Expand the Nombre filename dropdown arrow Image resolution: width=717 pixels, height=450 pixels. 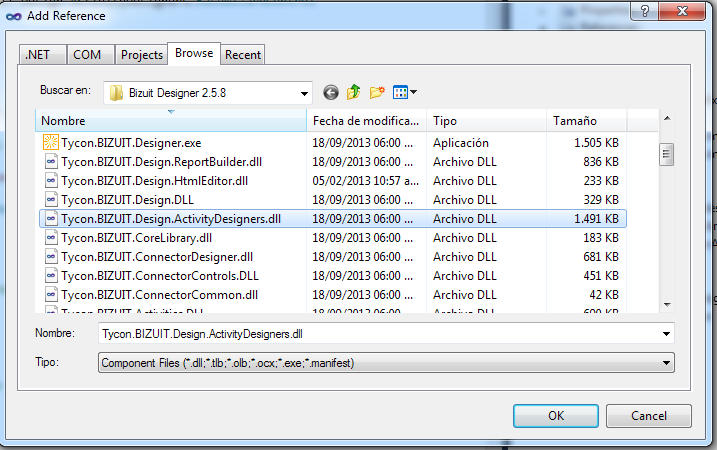666,334
